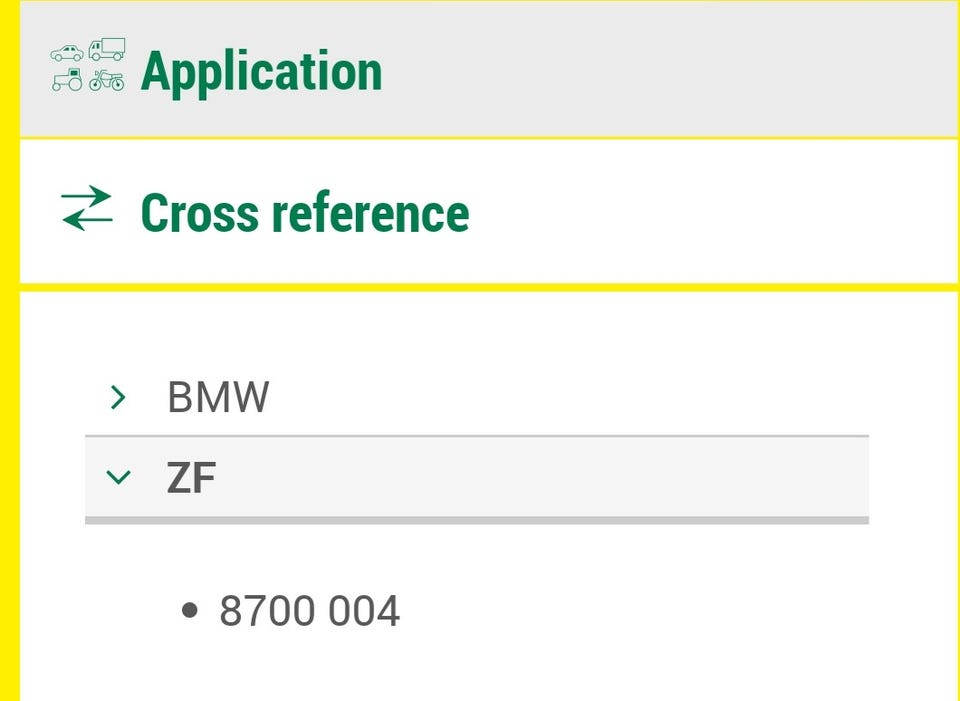The image size is (960, 701).
Task: Click the gray divider line beneath ZF row
Action: [x=476, y=520]
